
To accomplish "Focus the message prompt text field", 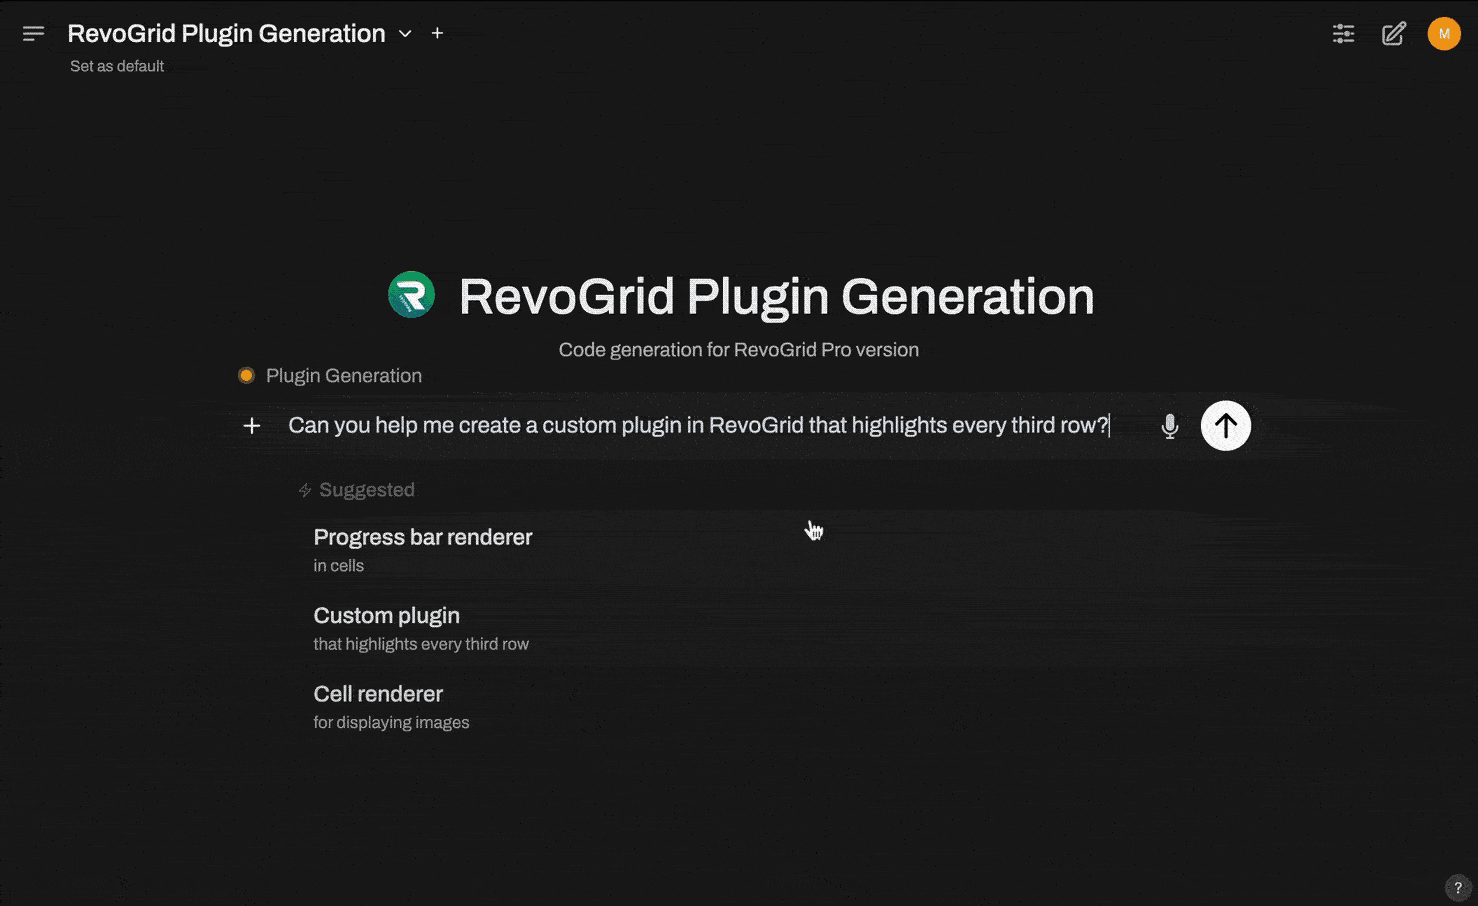I will coord(698,426).
